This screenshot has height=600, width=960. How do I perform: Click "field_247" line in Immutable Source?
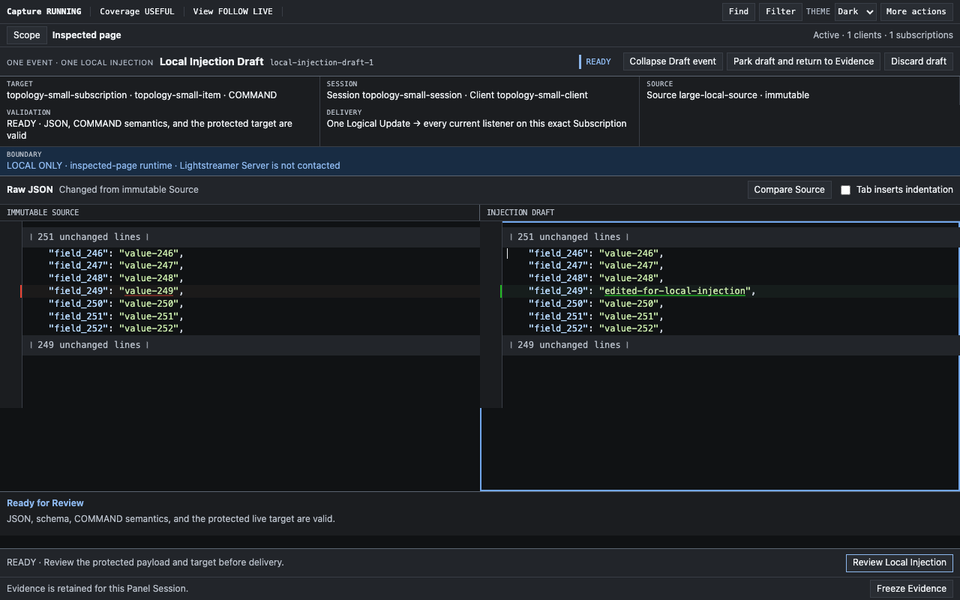click(116, 266)
